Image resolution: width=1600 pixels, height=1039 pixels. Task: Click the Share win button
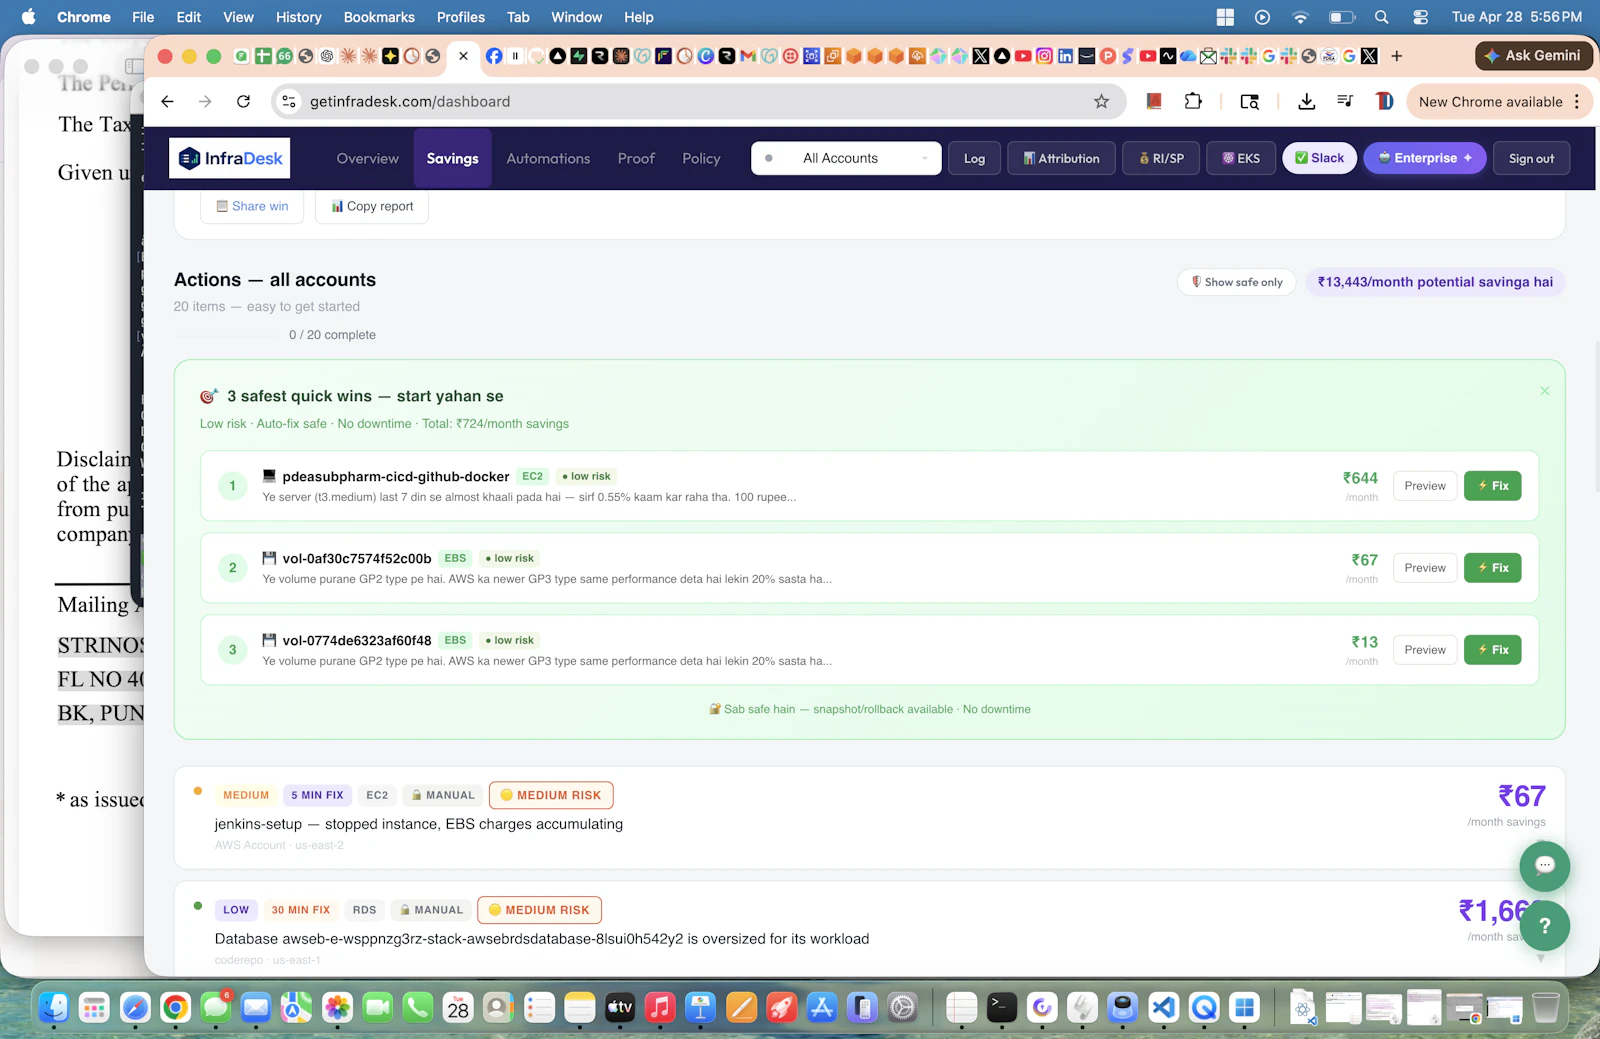coord(252,206)
